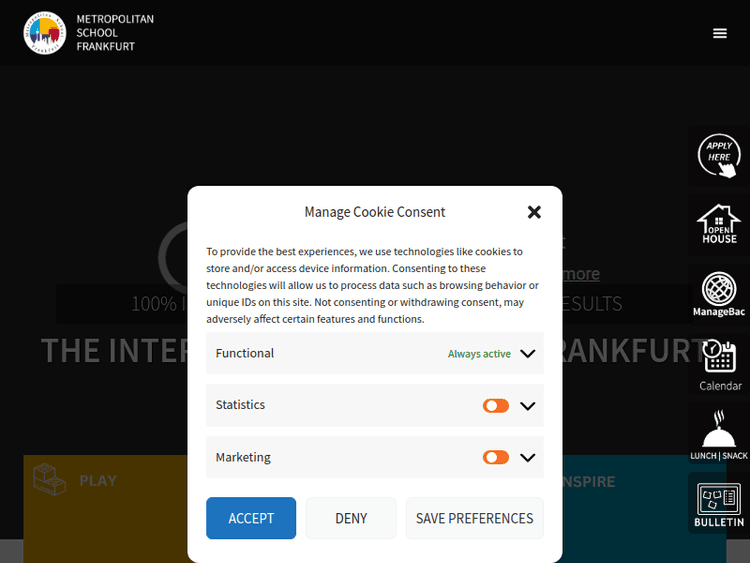Screen dimensions: 750x563
Task: Click the Save Preferences button
Action: coord(474,518)
